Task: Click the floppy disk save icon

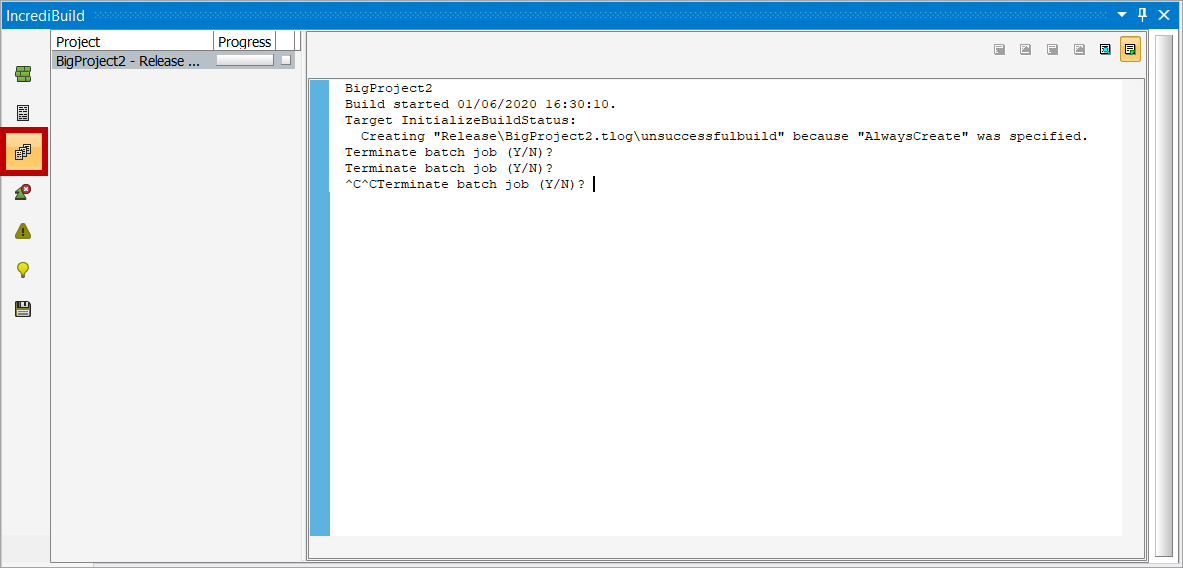Action: pos(23,309)
